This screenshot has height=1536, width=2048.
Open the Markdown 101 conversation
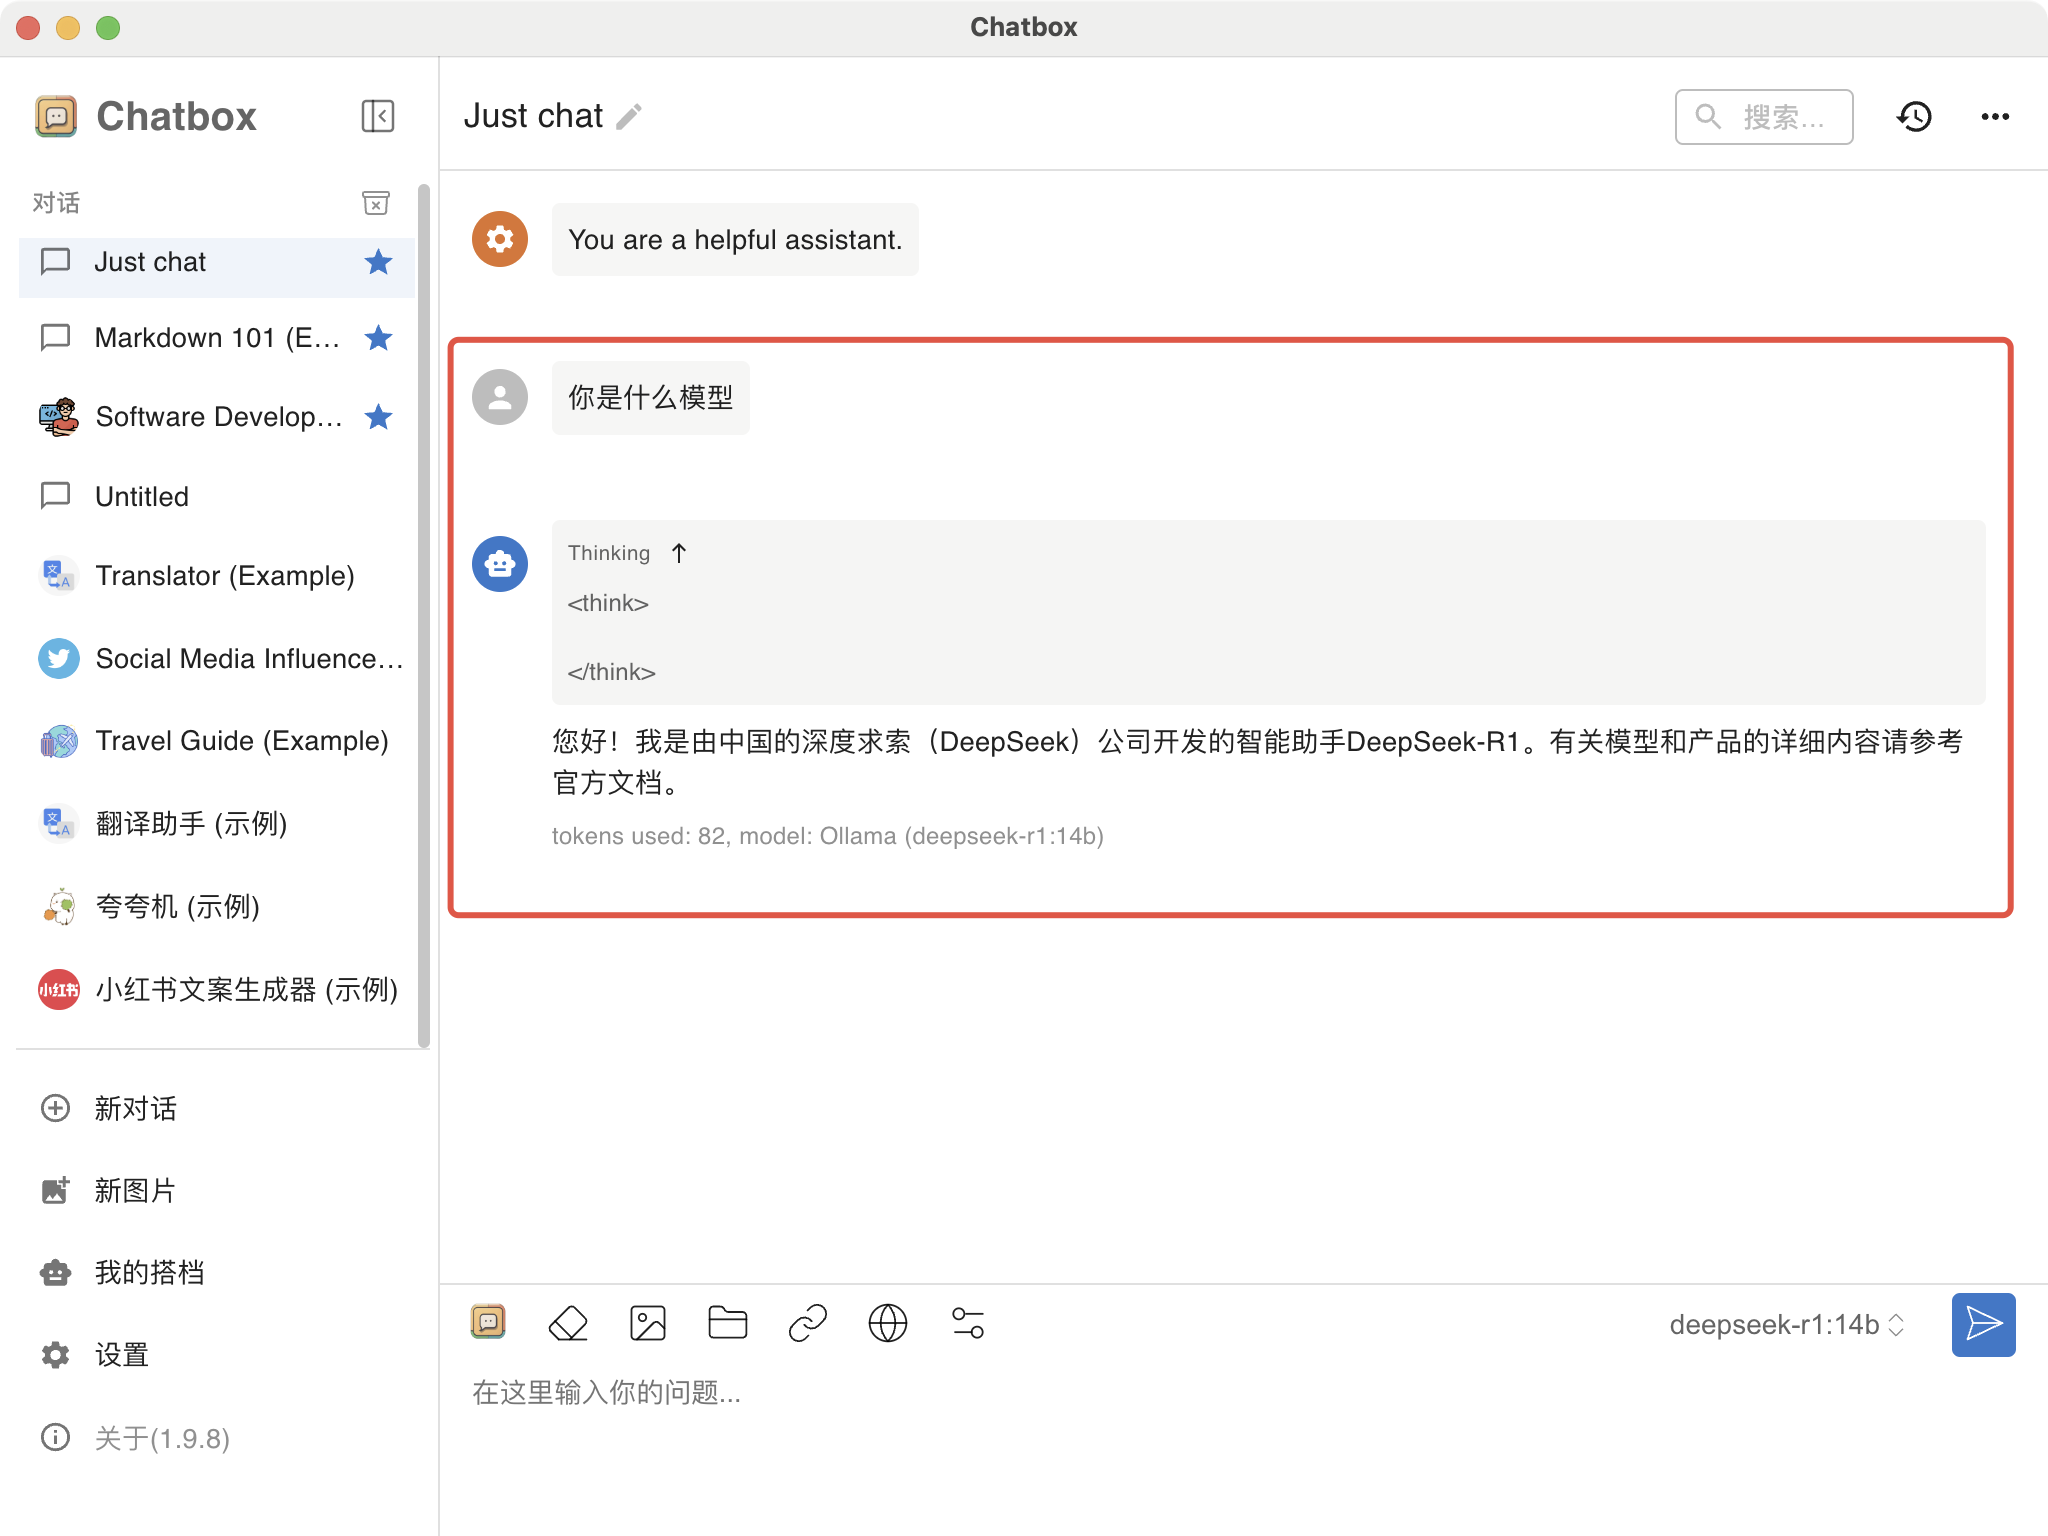tap(217, 338)
